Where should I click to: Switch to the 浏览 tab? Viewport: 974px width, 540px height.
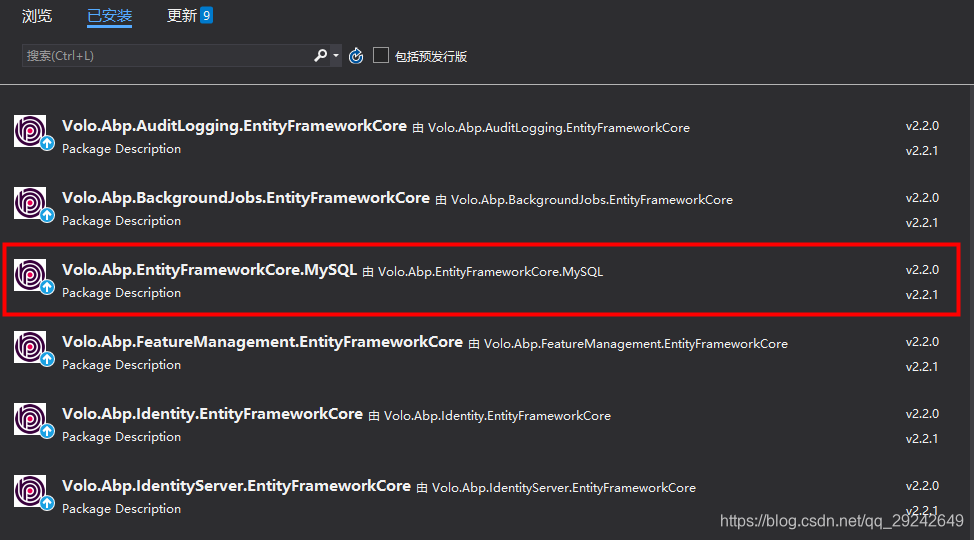pos(37,16)
